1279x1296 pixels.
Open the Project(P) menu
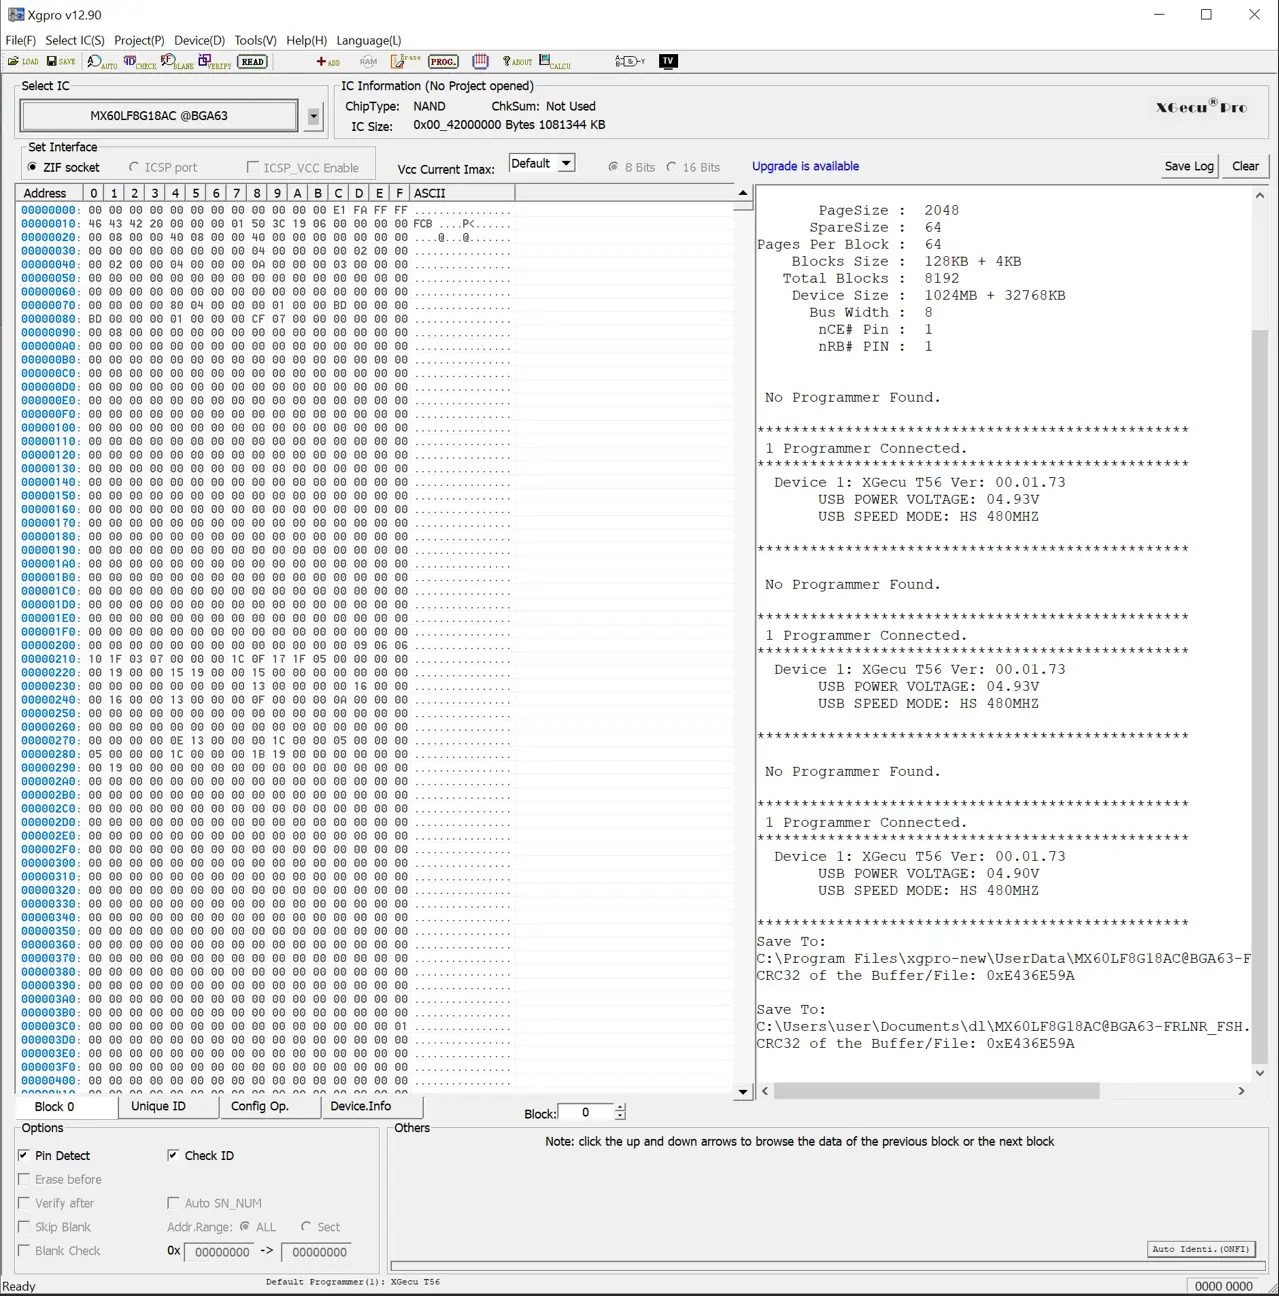pos(139,40)
